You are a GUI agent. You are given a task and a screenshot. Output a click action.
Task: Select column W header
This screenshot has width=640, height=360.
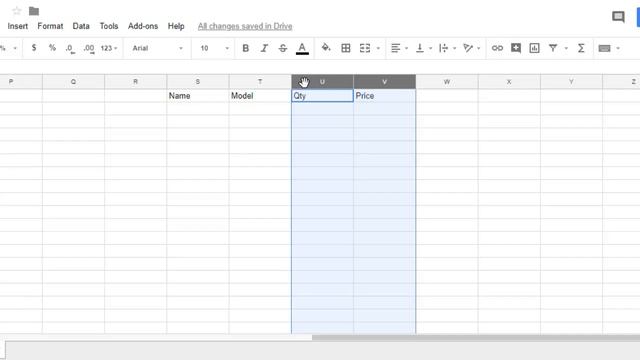click(x=447, y=82)
